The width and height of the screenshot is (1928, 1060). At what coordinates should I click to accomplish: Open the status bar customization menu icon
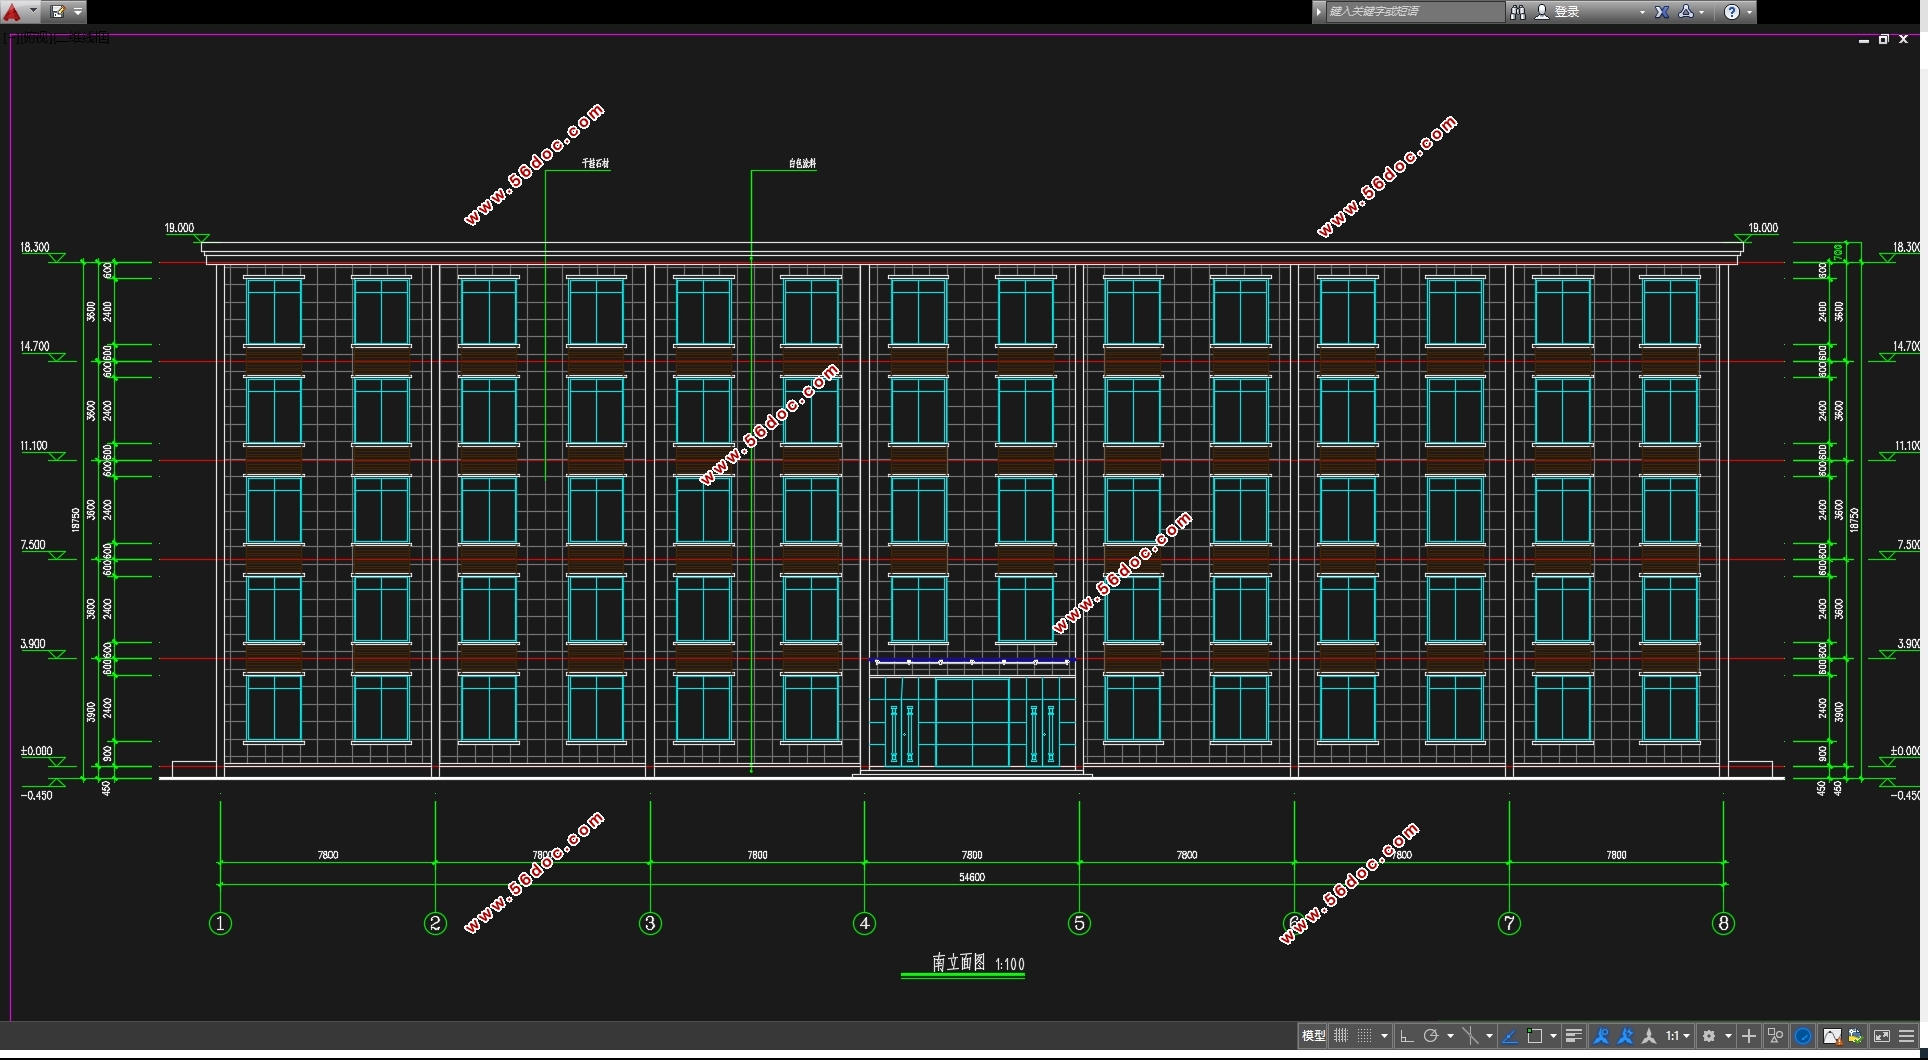(1907, 1036)
